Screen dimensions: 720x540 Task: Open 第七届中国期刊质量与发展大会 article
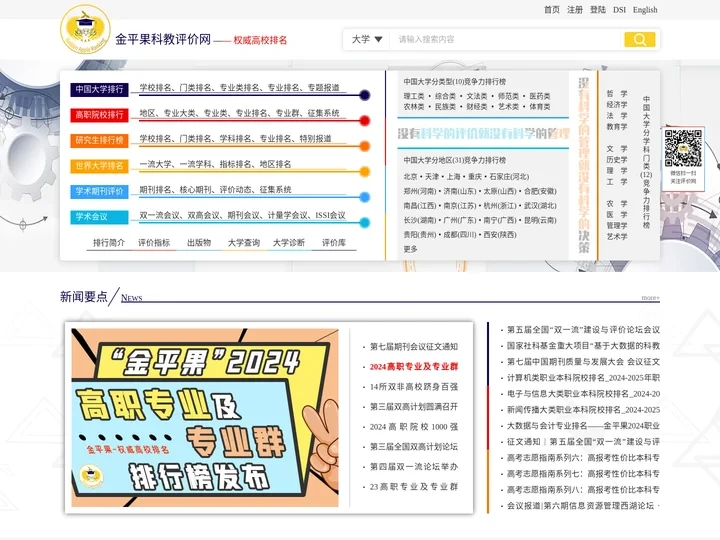coord(583,362)
